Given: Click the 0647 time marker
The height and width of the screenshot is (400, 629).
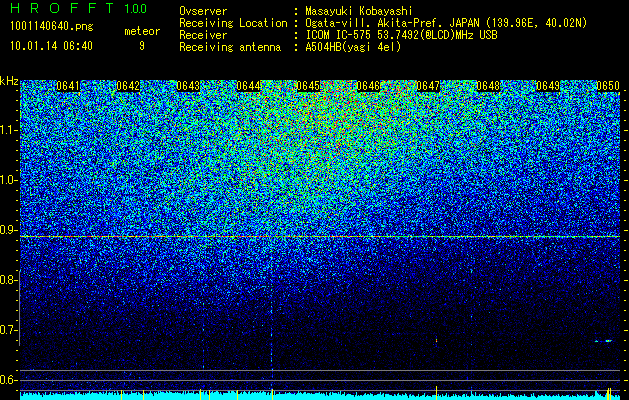Looking at the screenshot, I should click(x=428, y=86).
